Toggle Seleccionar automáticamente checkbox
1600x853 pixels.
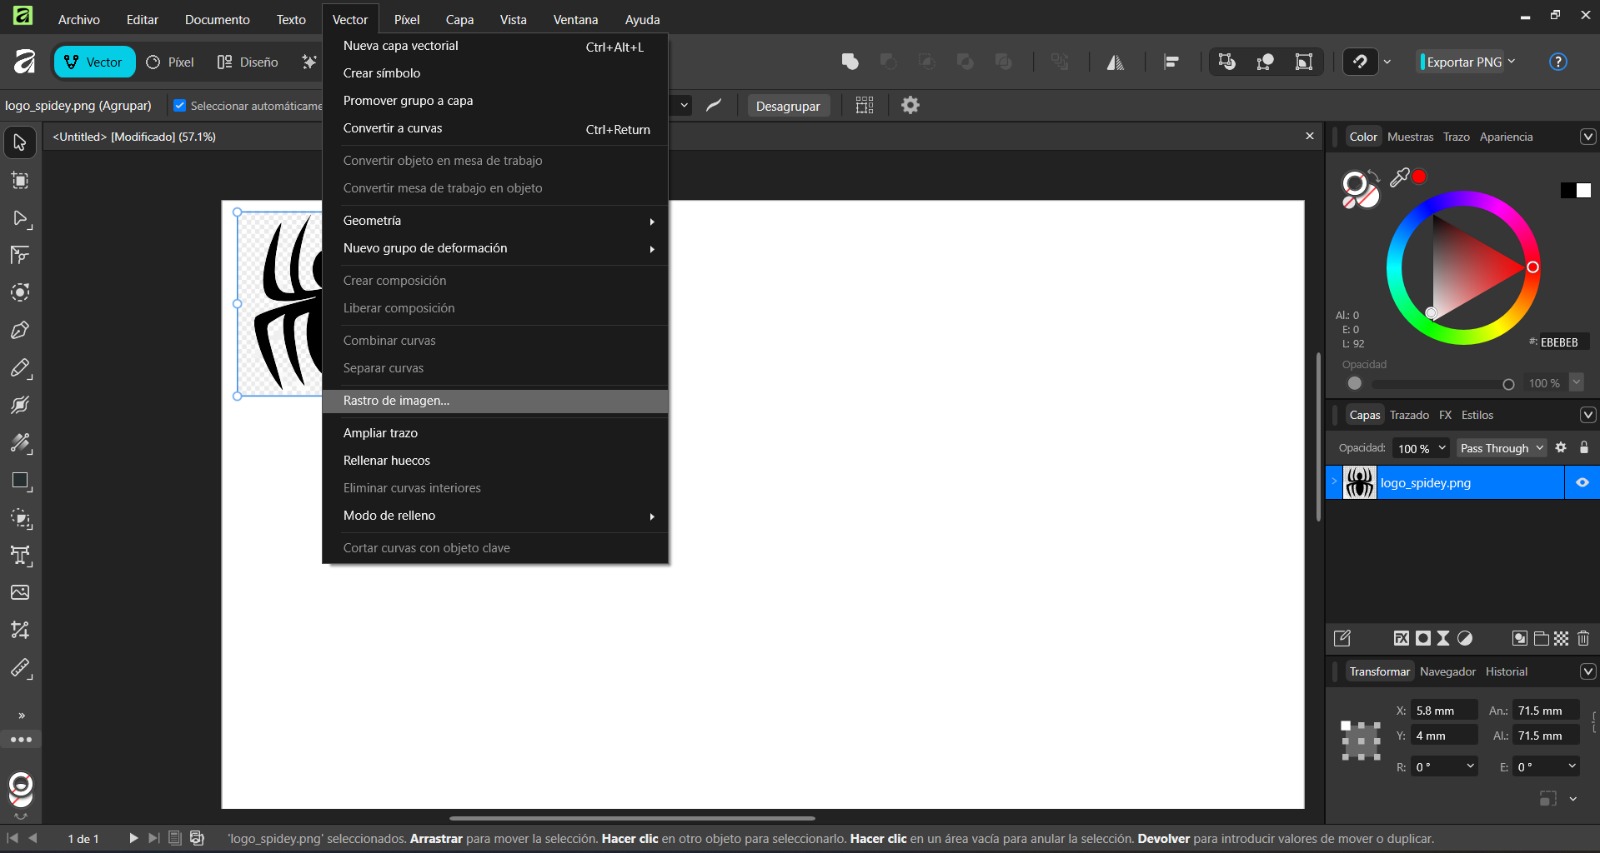click(x=180, y=105)
